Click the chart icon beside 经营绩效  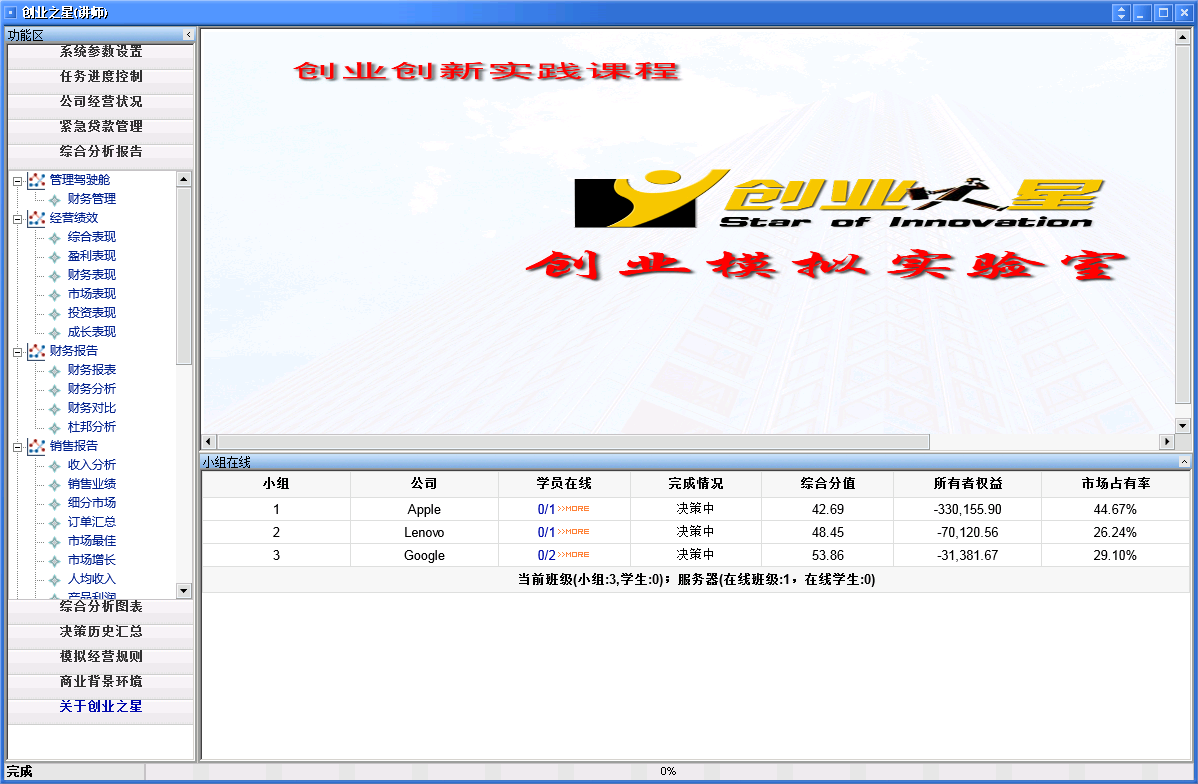36,218
